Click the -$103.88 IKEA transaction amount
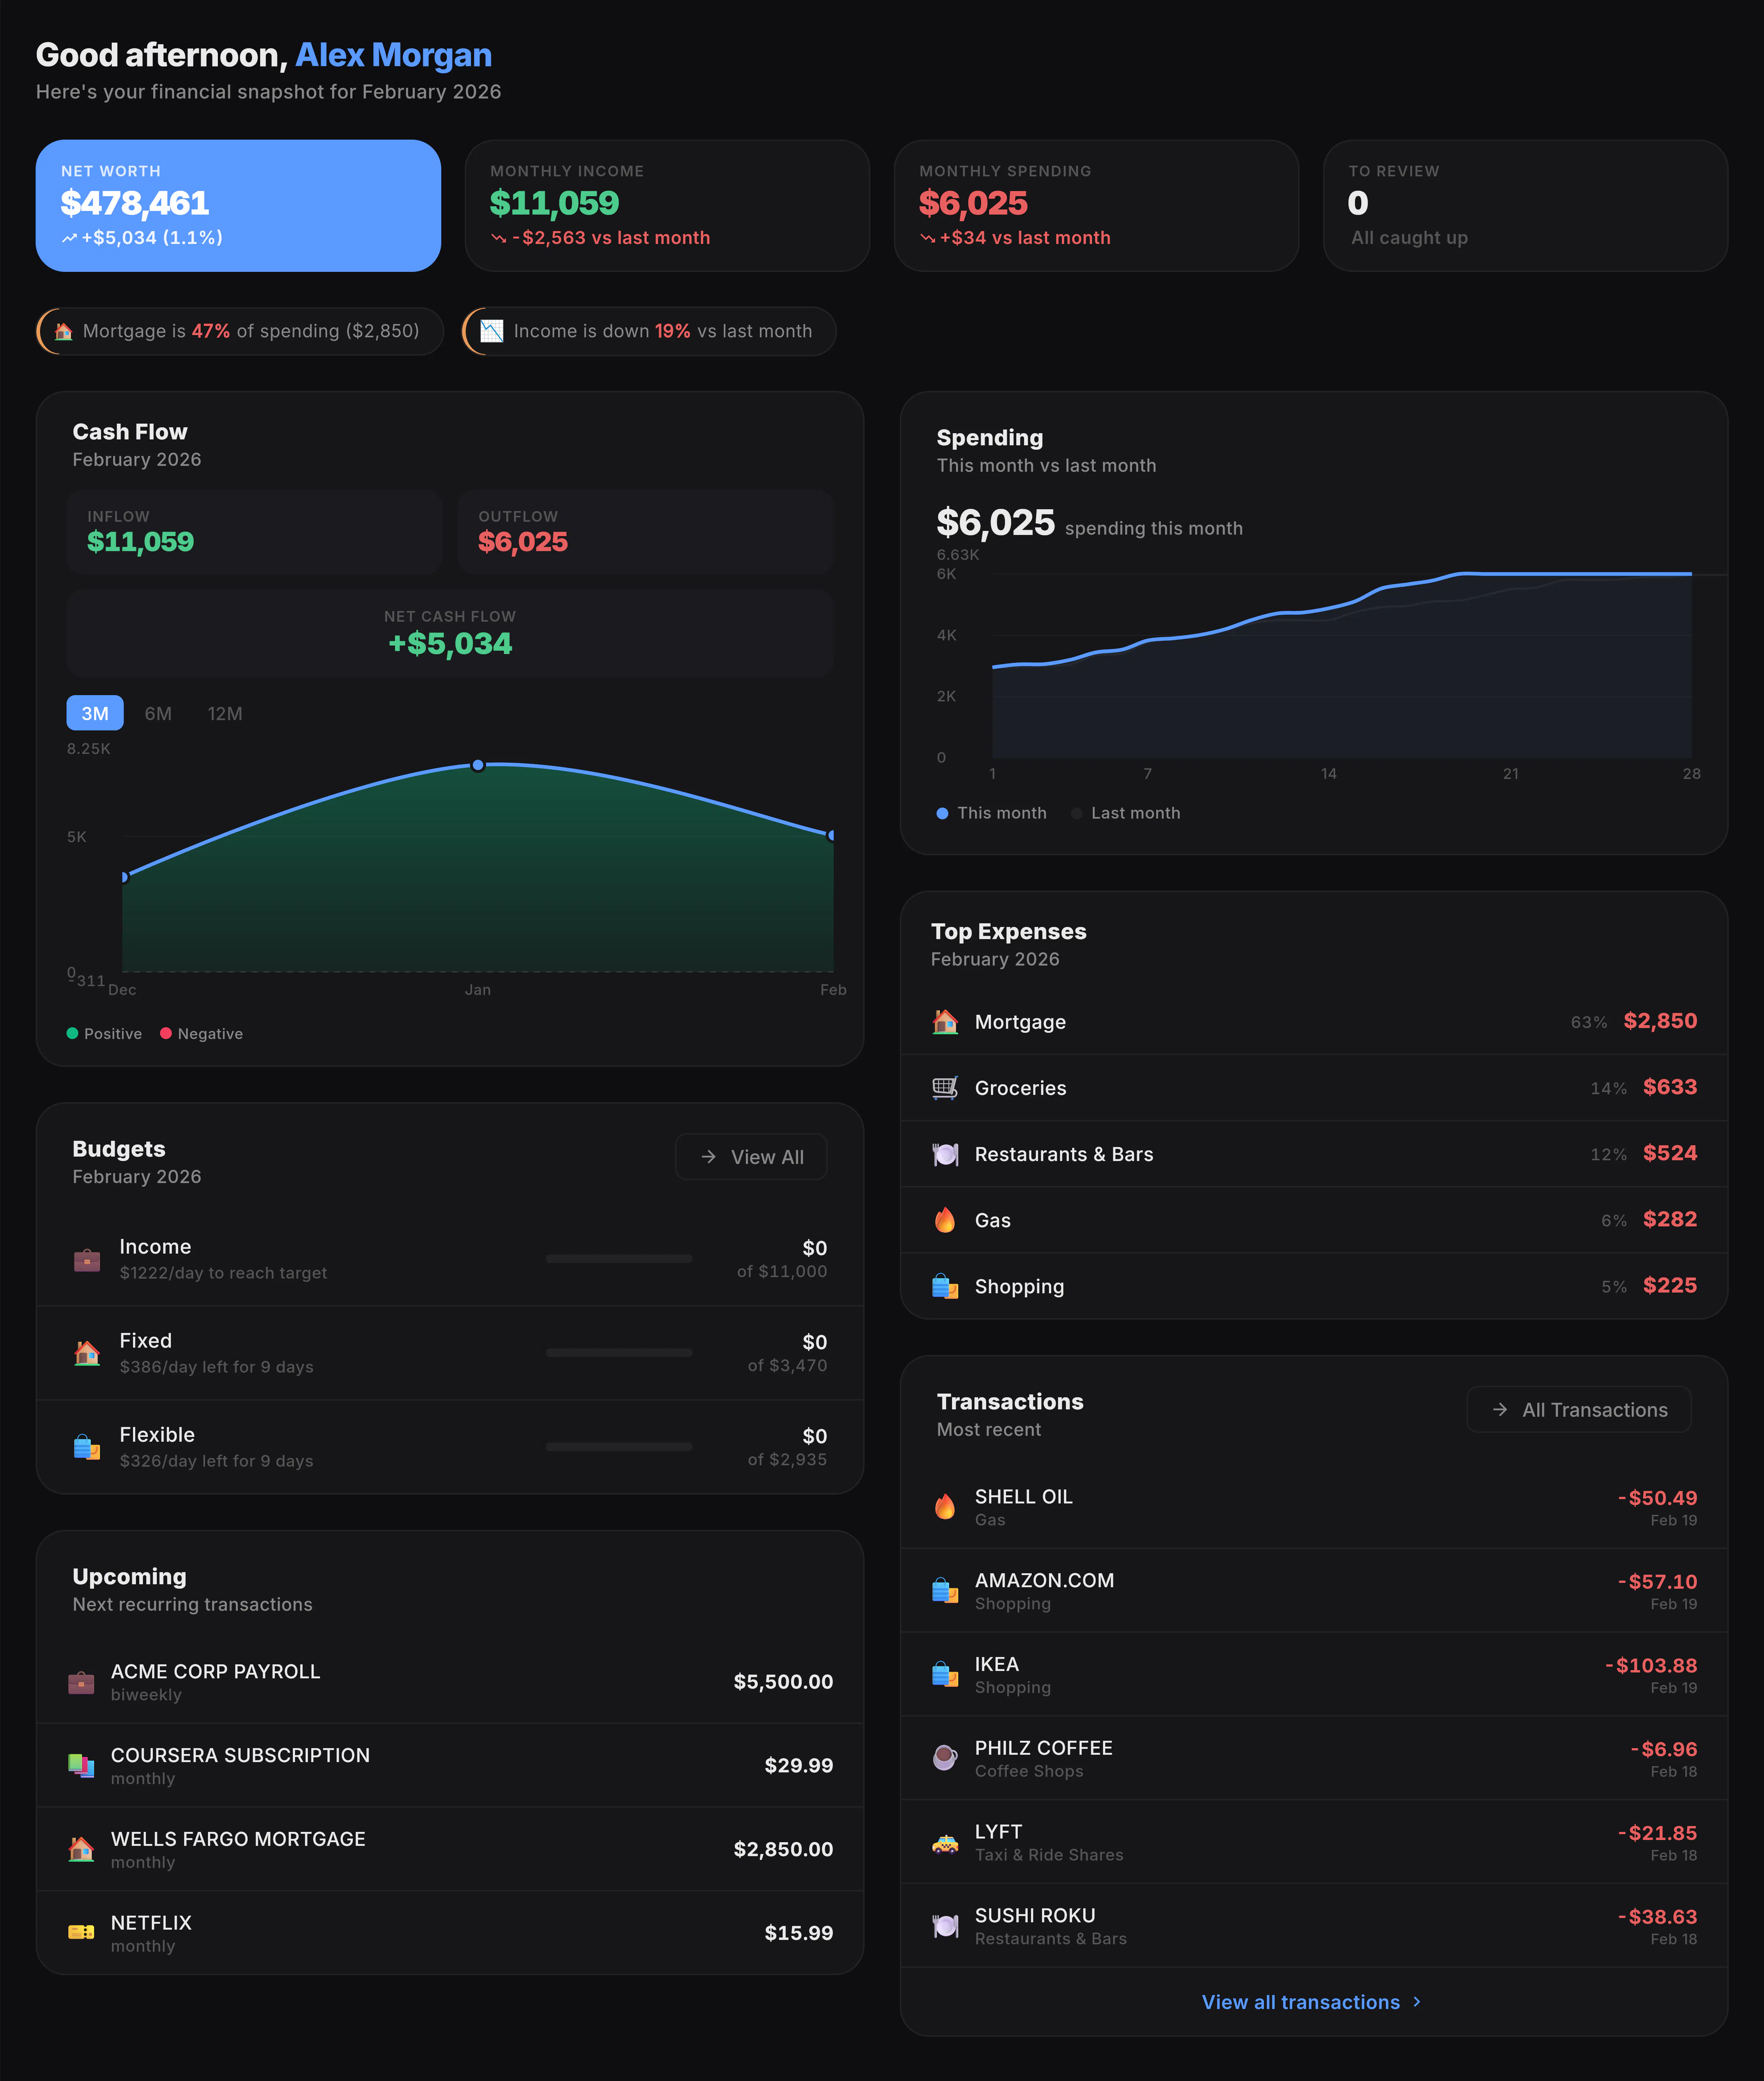The width and height of the screenshot is (1764, 2081). tap(1651, 1665)
